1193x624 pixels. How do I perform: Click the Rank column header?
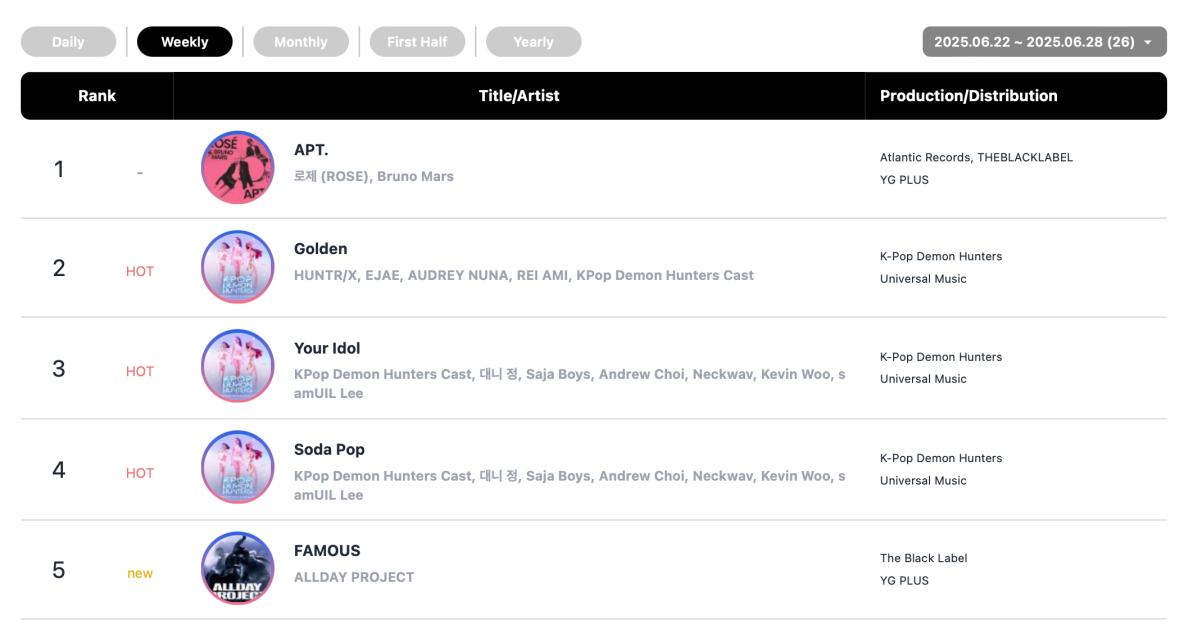(x=97, y=96)
